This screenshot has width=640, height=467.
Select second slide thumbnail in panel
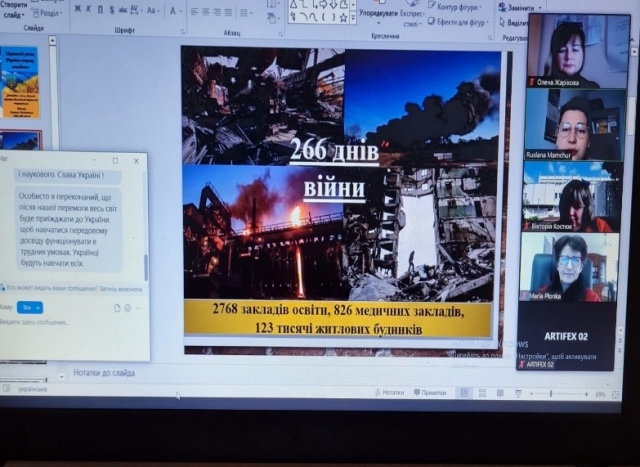tap(21, 140)
